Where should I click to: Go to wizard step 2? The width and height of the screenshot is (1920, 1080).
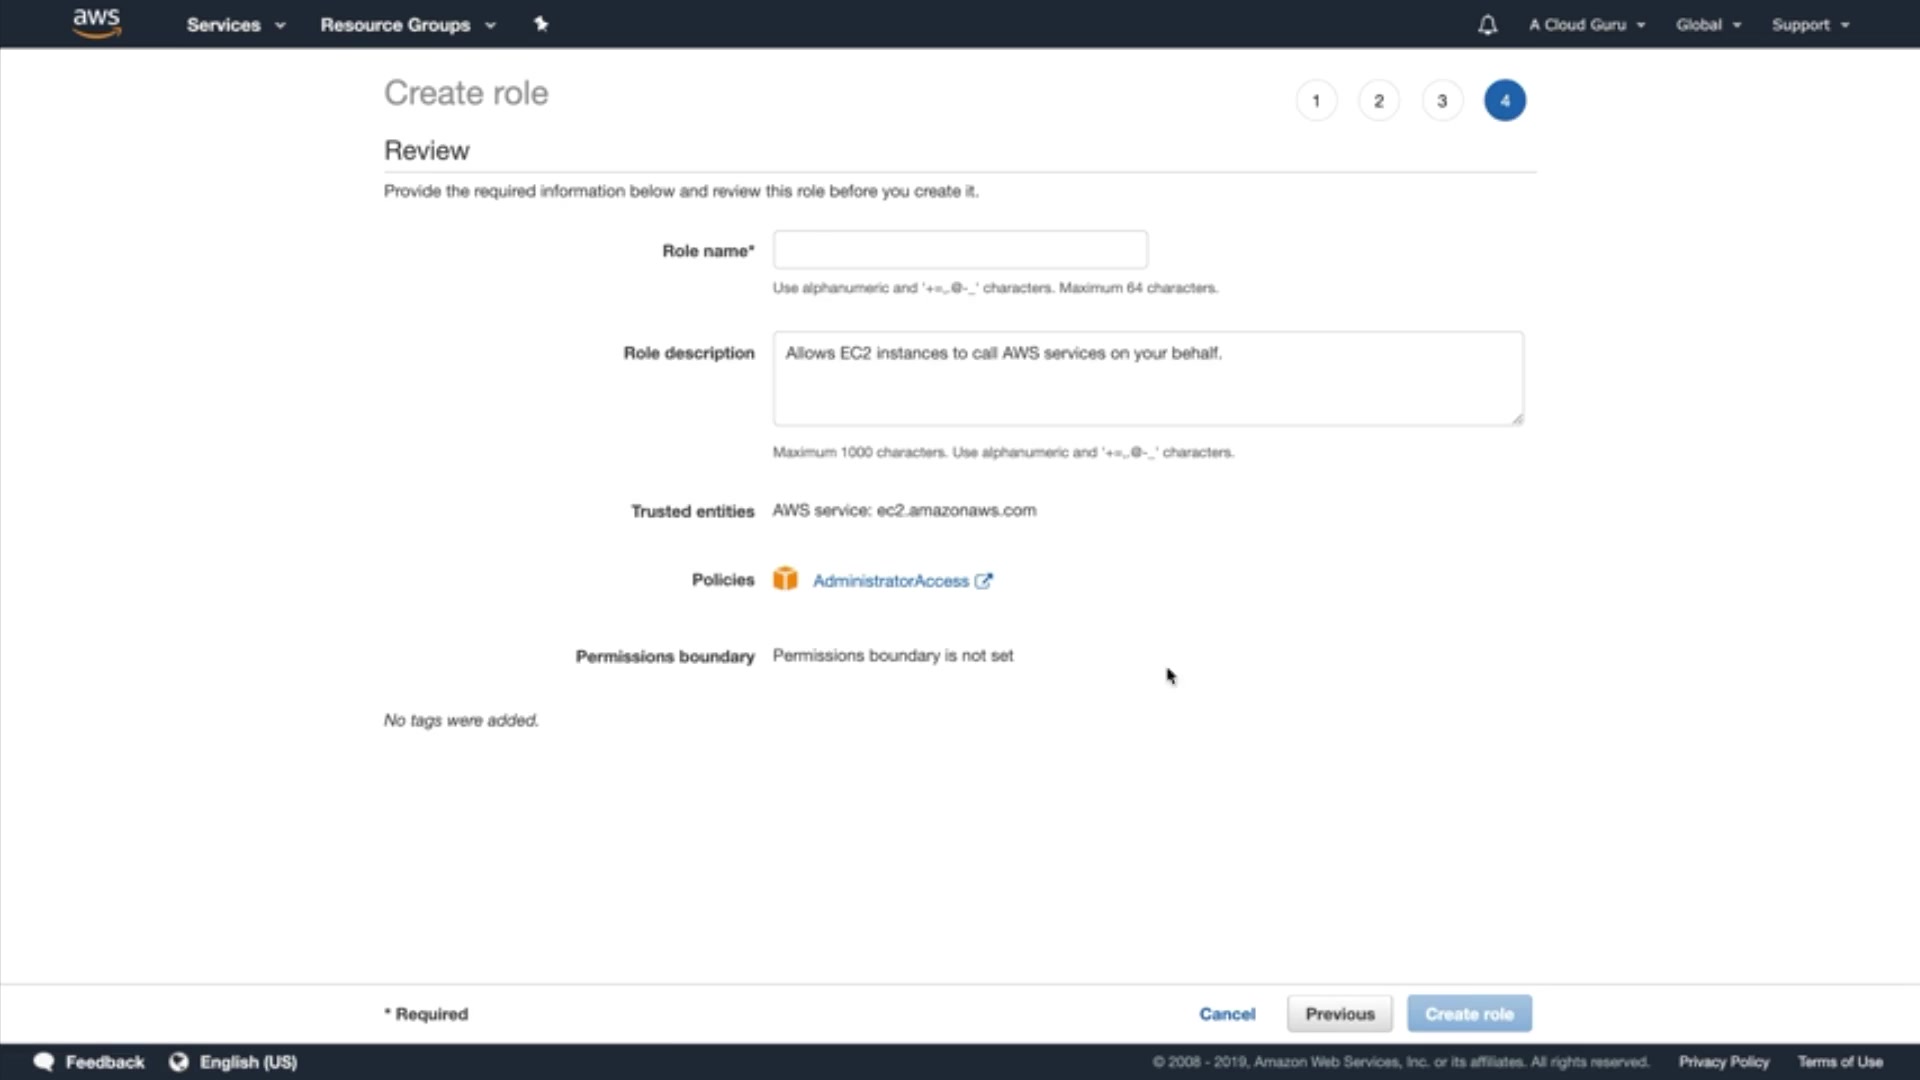coord(1379,101)
